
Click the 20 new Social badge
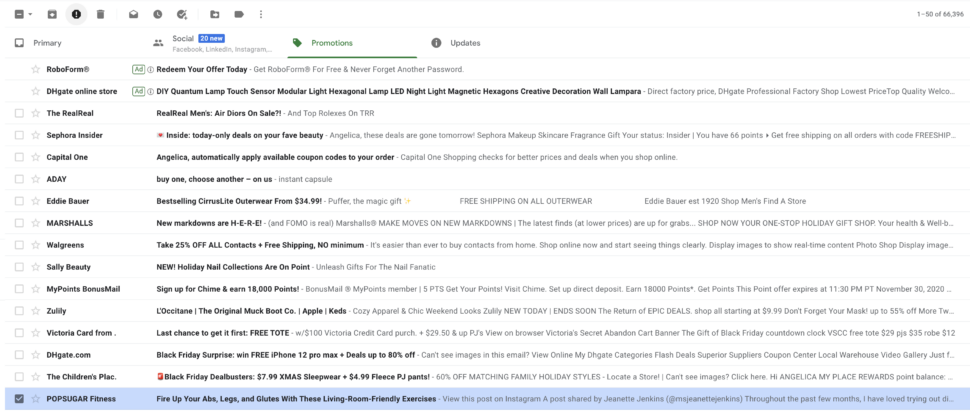tap(212, 38)
